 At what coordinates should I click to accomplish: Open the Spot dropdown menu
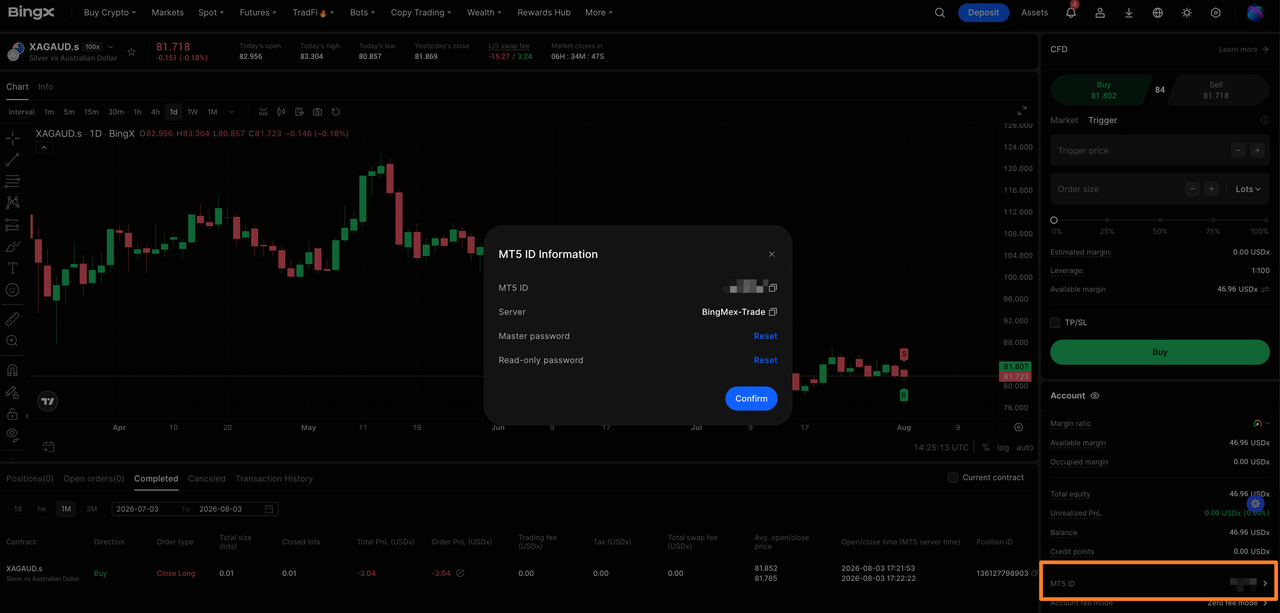(x=211, y=13)
